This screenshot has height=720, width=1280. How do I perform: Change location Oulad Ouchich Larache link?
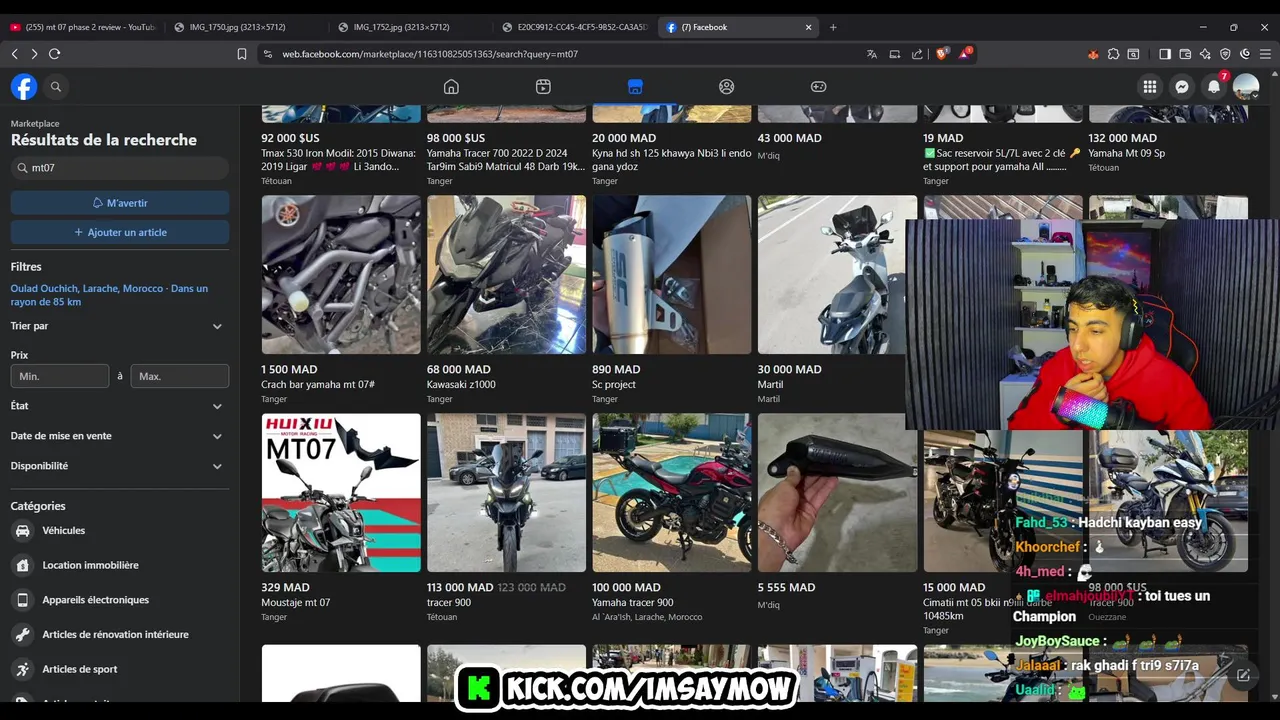109,295
